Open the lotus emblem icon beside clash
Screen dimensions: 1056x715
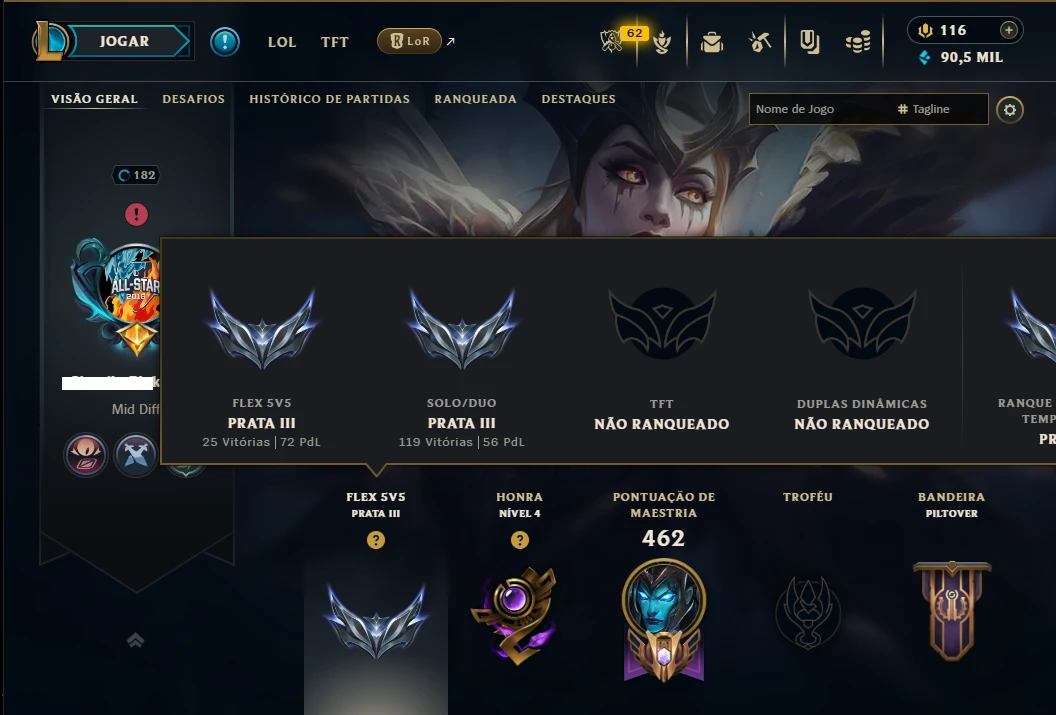click(x=662, y=43)
